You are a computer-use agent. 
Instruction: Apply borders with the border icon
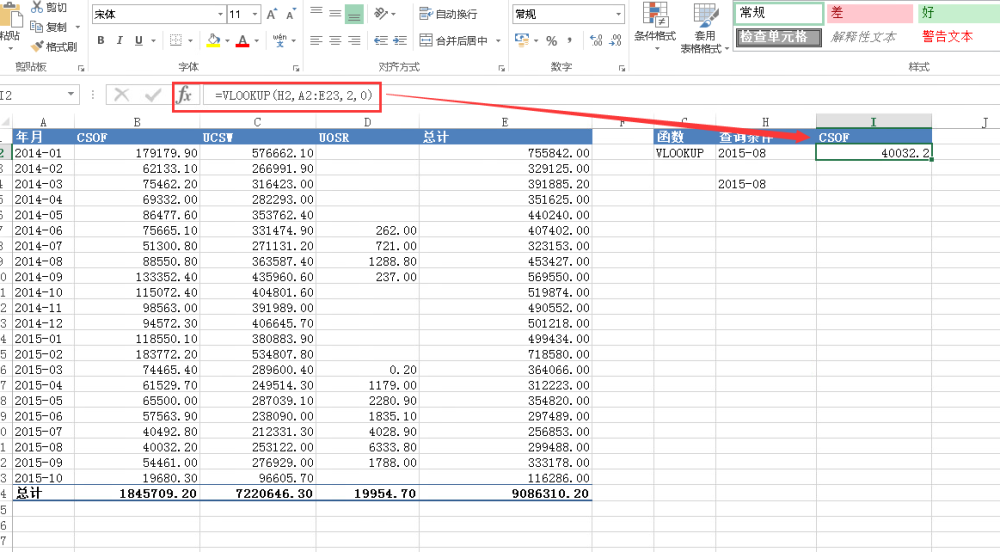(176, 40)
